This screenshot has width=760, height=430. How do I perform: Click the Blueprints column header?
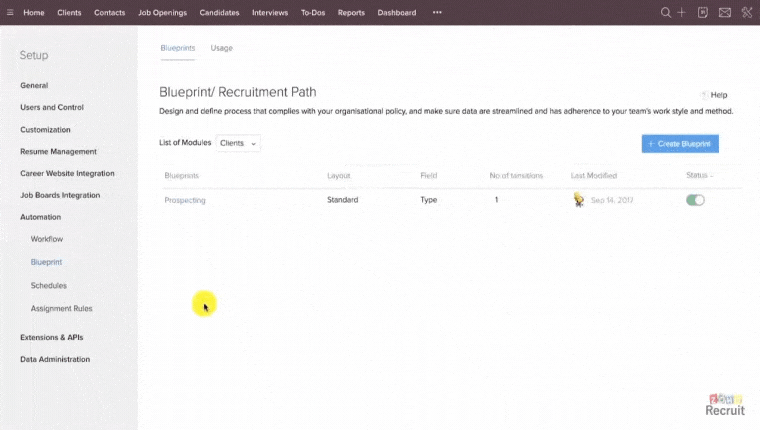(181, 175)
